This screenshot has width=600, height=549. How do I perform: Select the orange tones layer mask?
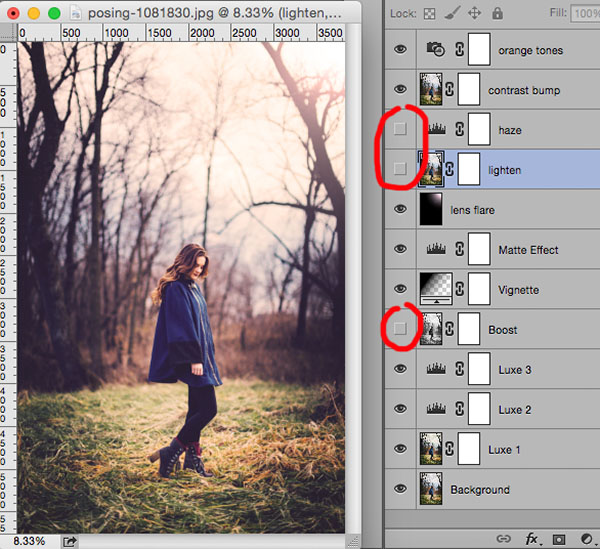[x=479, y=49]
